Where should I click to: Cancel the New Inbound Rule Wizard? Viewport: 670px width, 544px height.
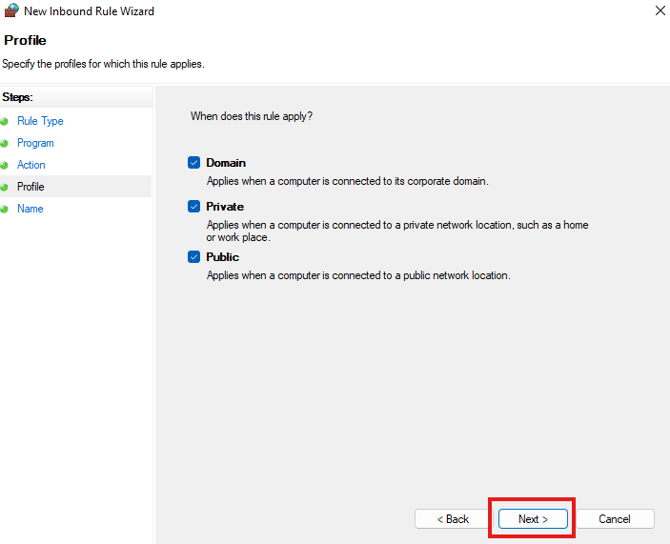point(614,519)
